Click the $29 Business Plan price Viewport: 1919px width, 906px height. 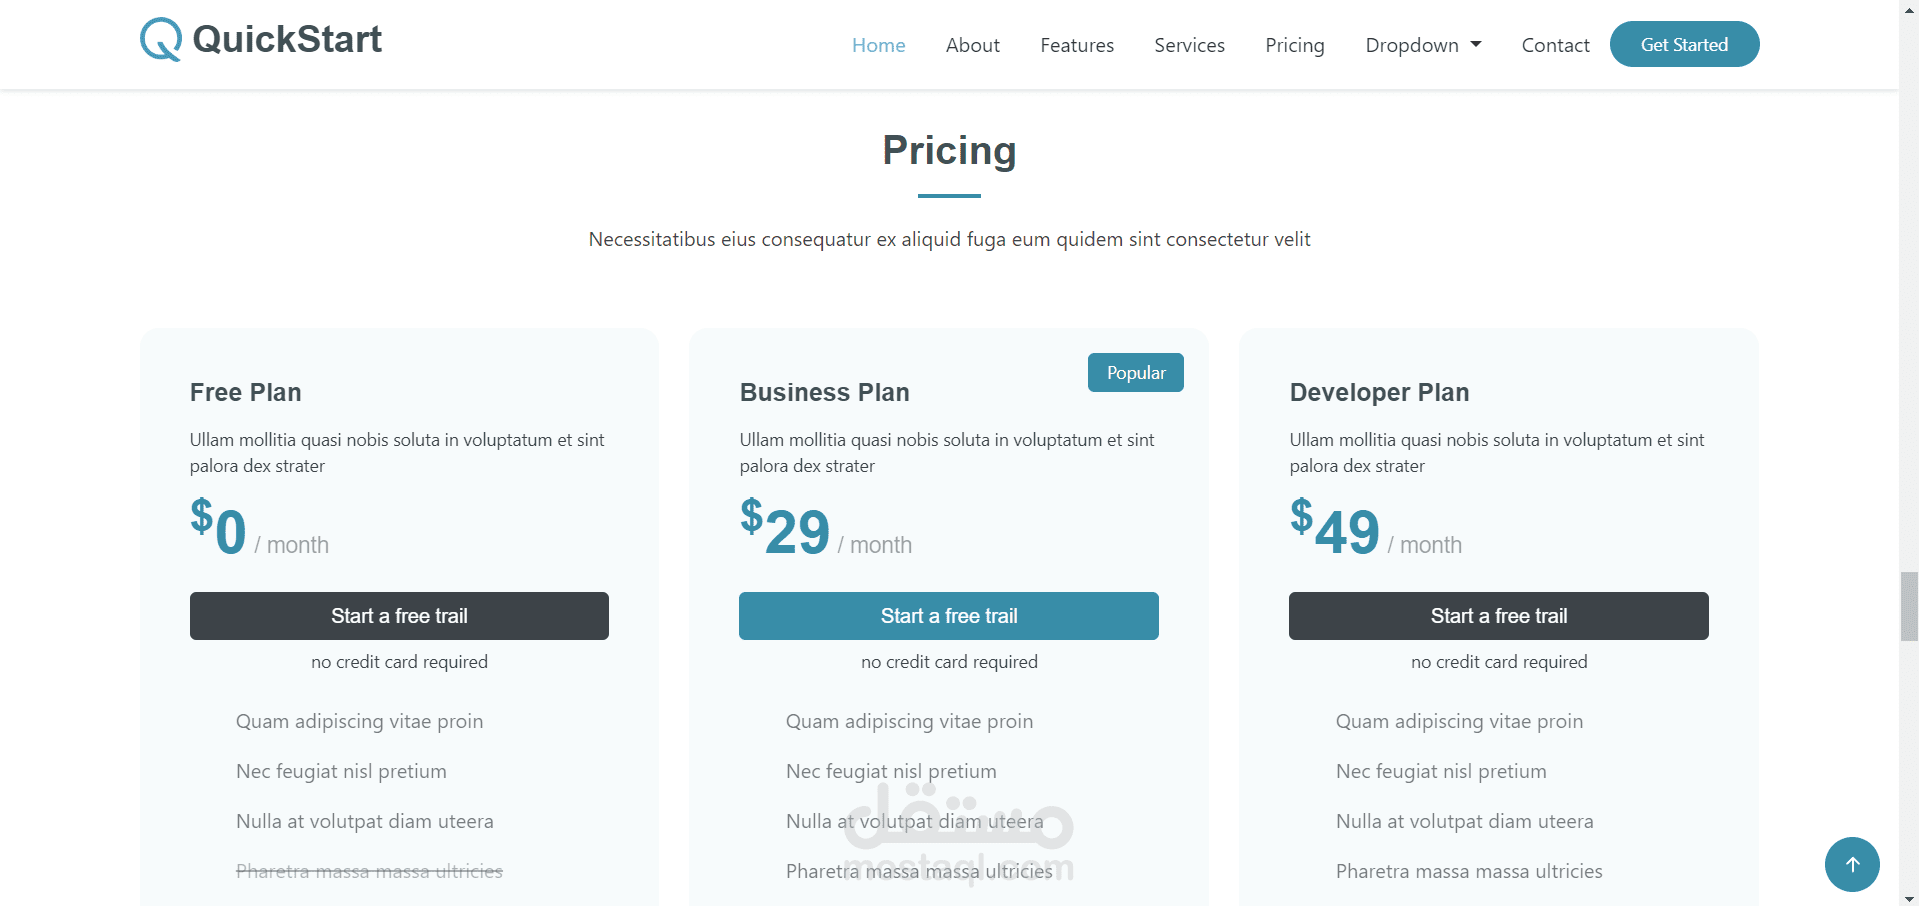[x=786, y=528]
